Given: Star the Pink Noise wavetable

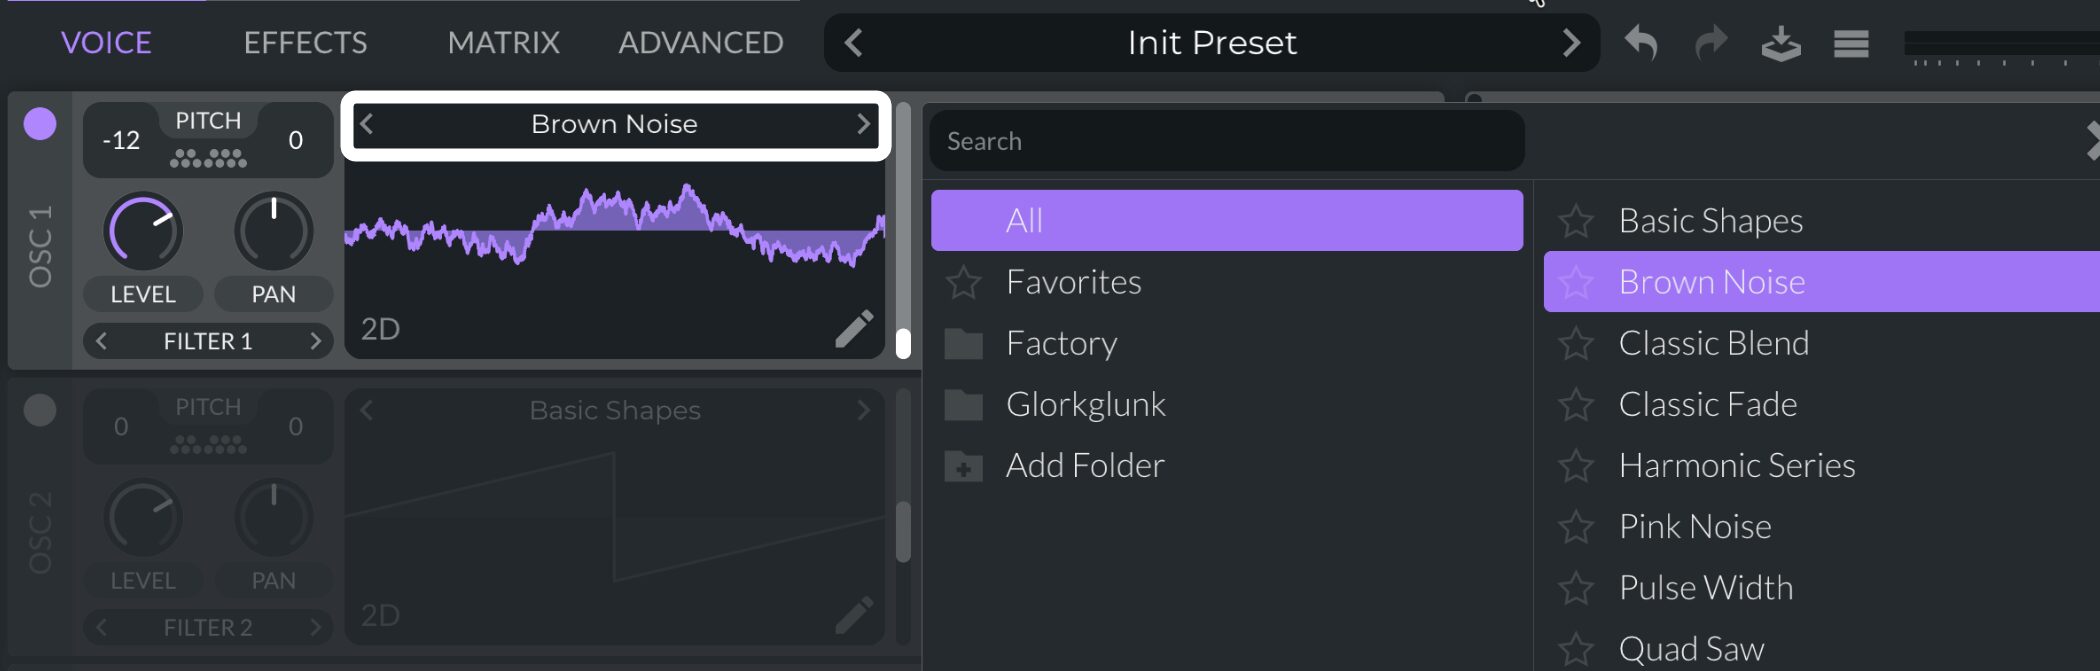Looking at the screenshot, I should (x=1576, y=527).
